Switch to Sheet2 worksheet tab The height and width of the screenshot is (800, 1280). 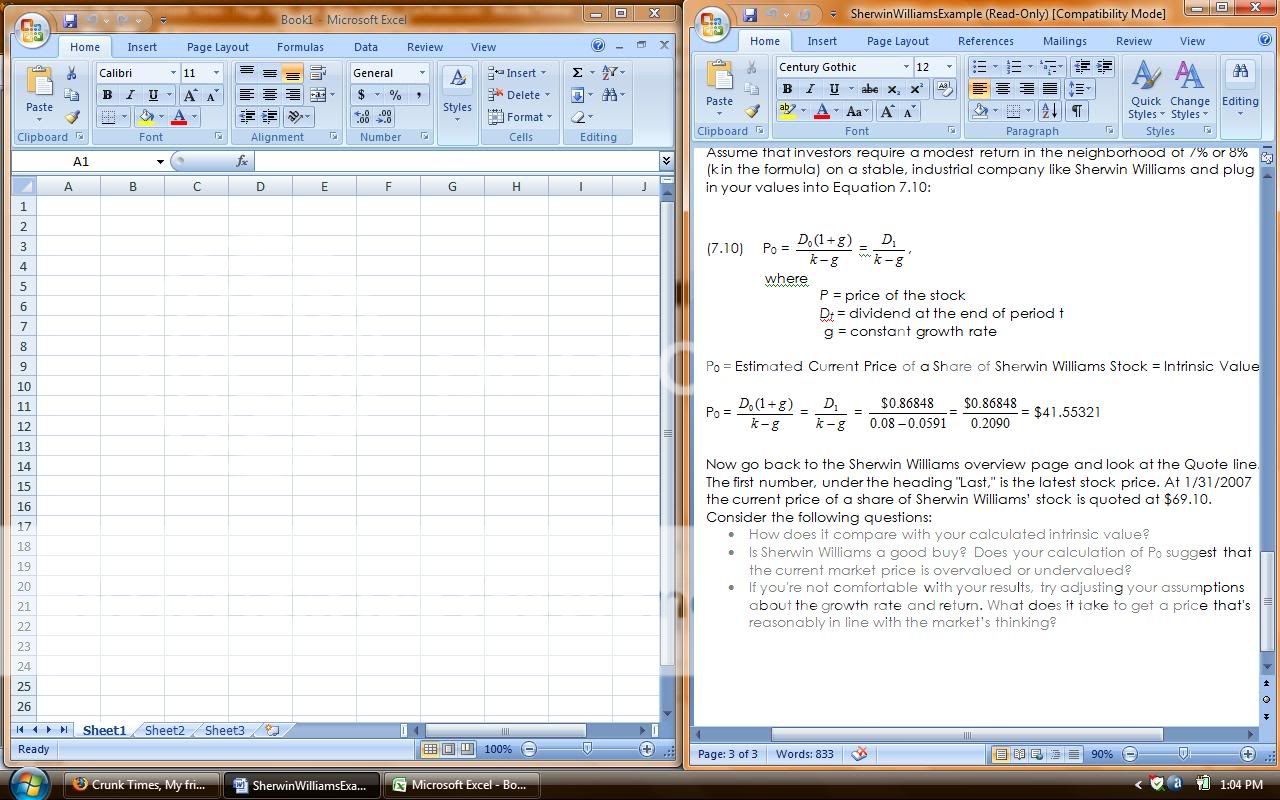[165, 731]
